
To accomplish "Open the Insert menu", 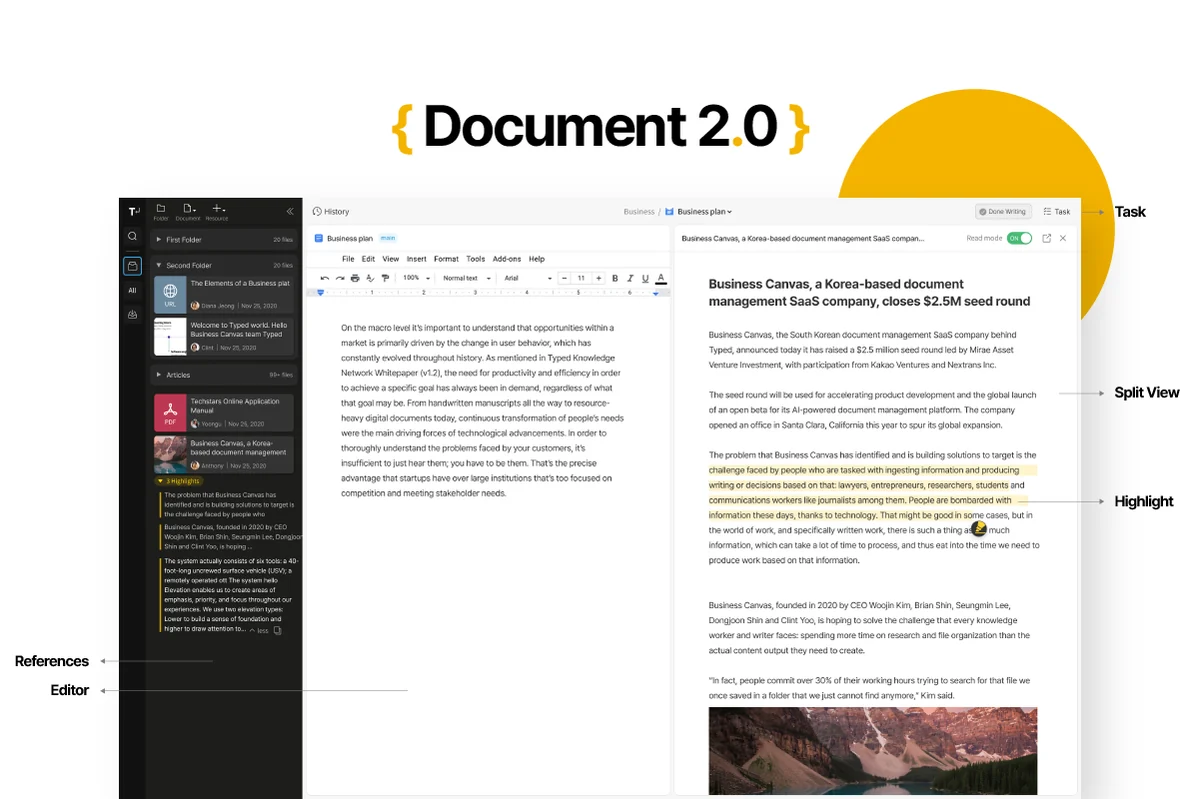I will pos(416,259).
